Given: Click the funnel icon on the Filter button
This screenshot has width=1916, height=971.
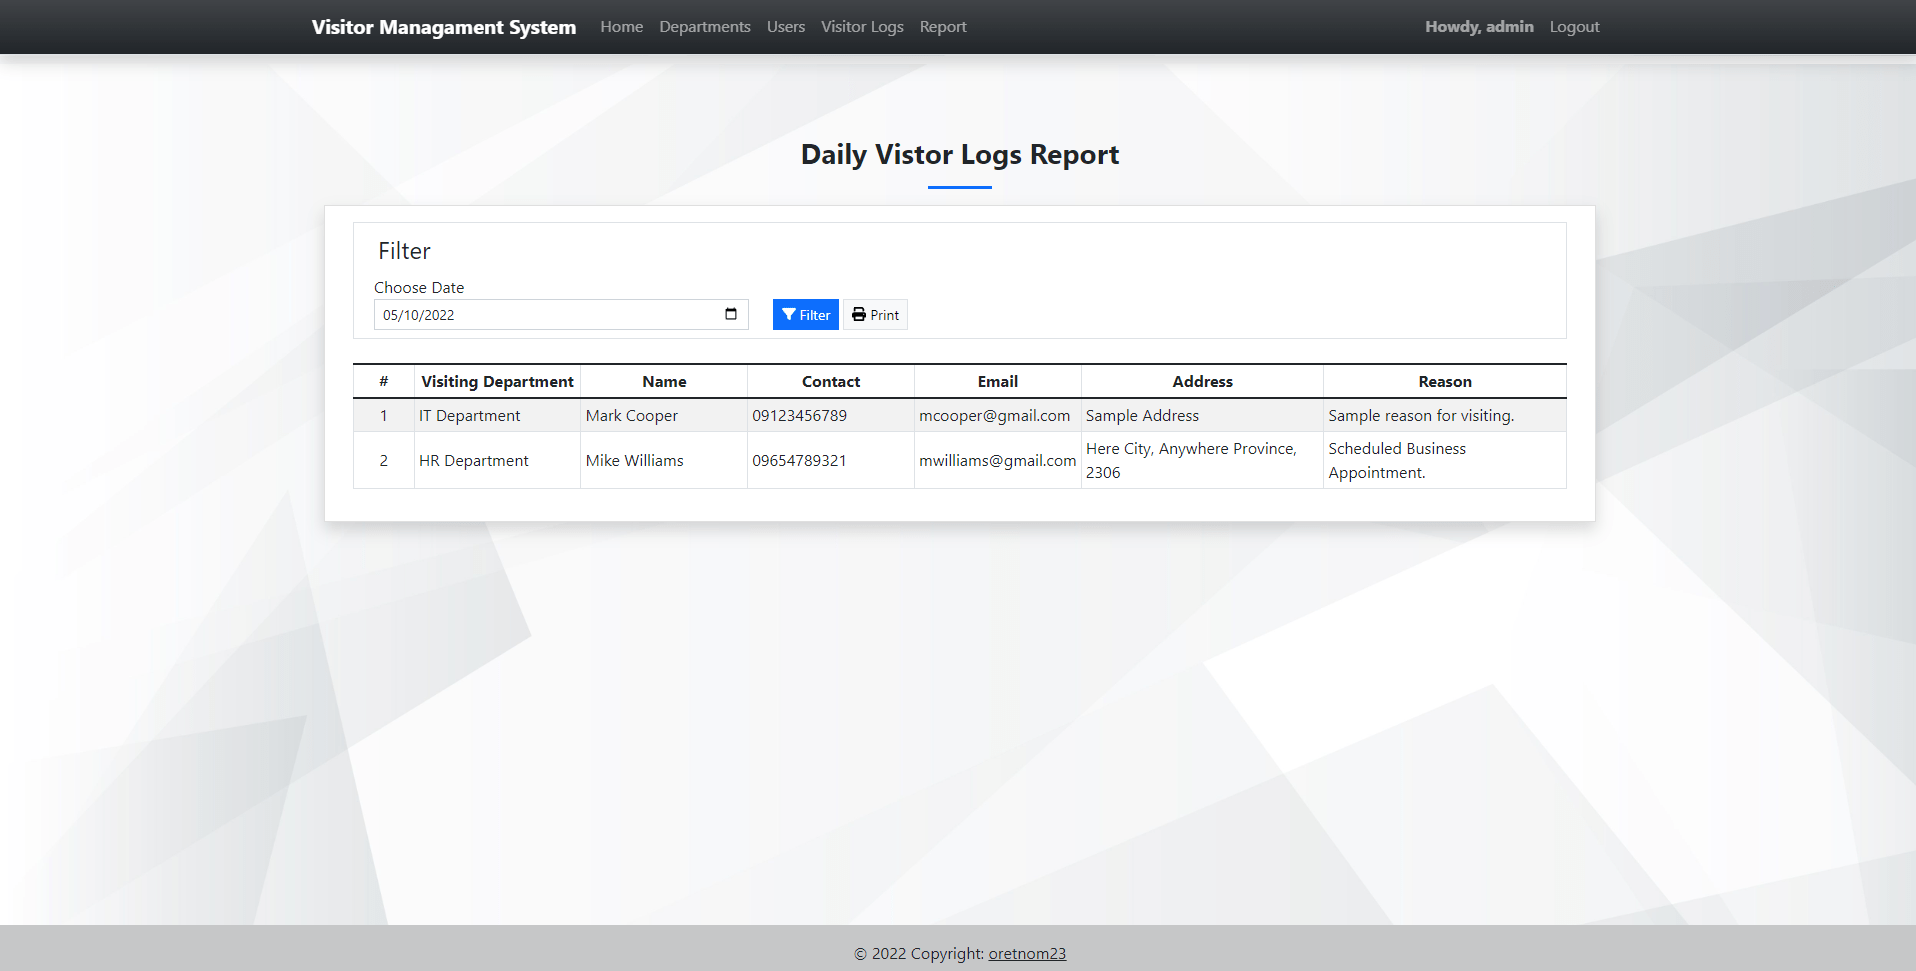Looking at the screenshot, I should (x=790, y=314).
